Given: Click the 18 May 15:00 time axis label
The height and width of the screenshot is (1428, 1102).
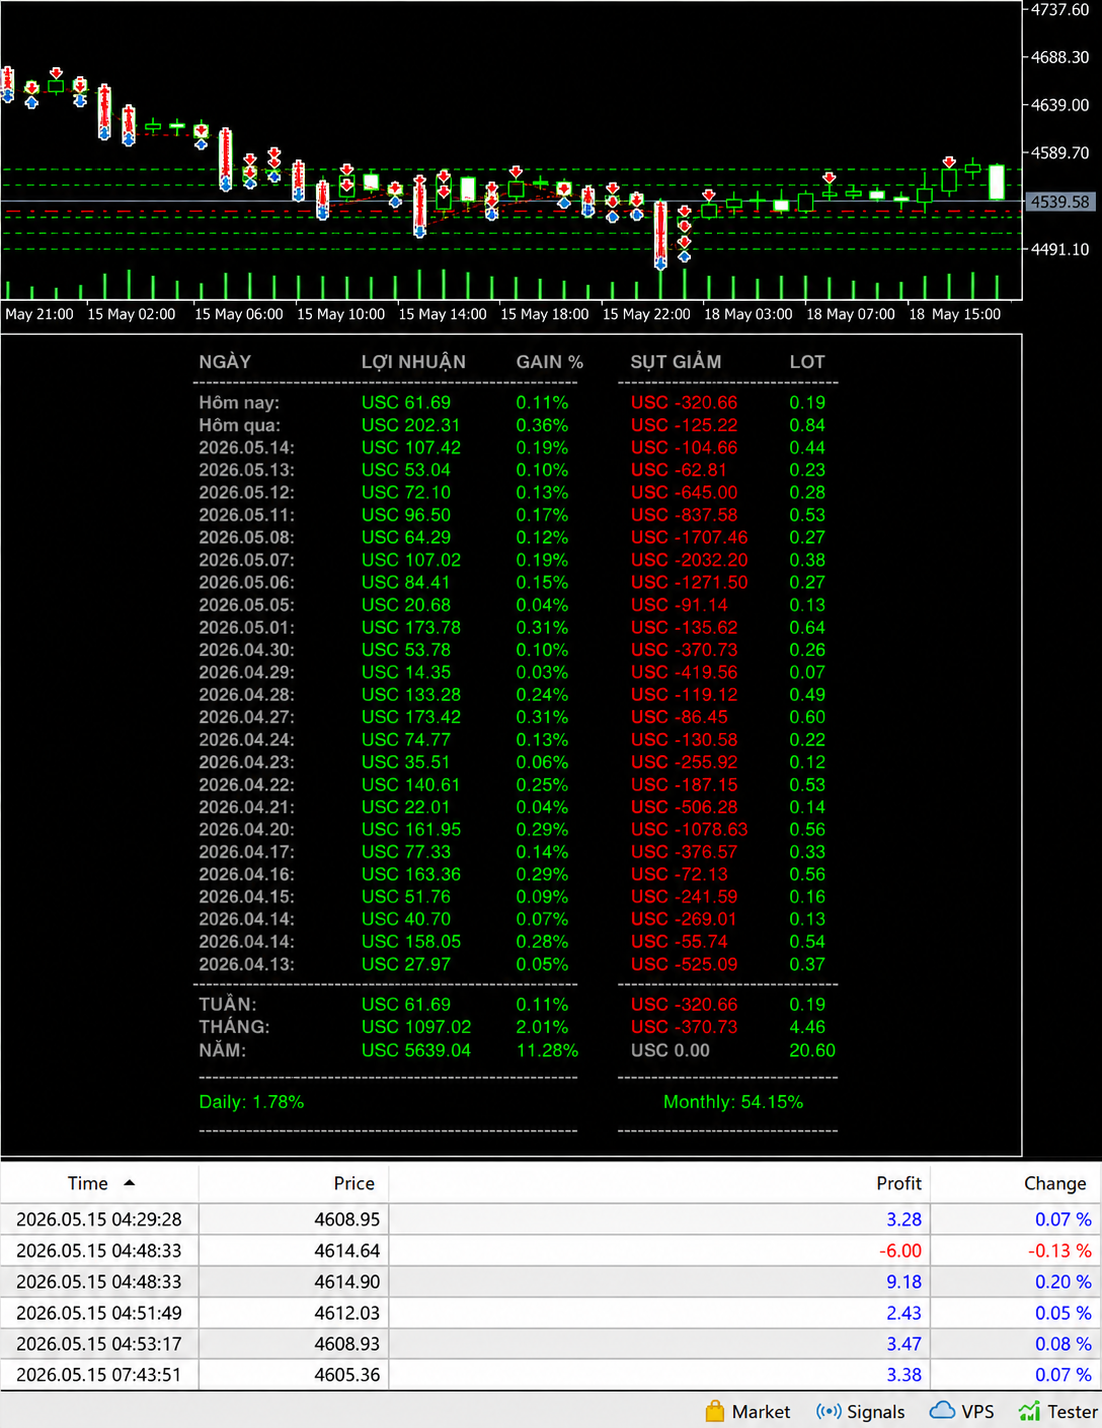Looking at the screenshot, I should click(954, 314).
